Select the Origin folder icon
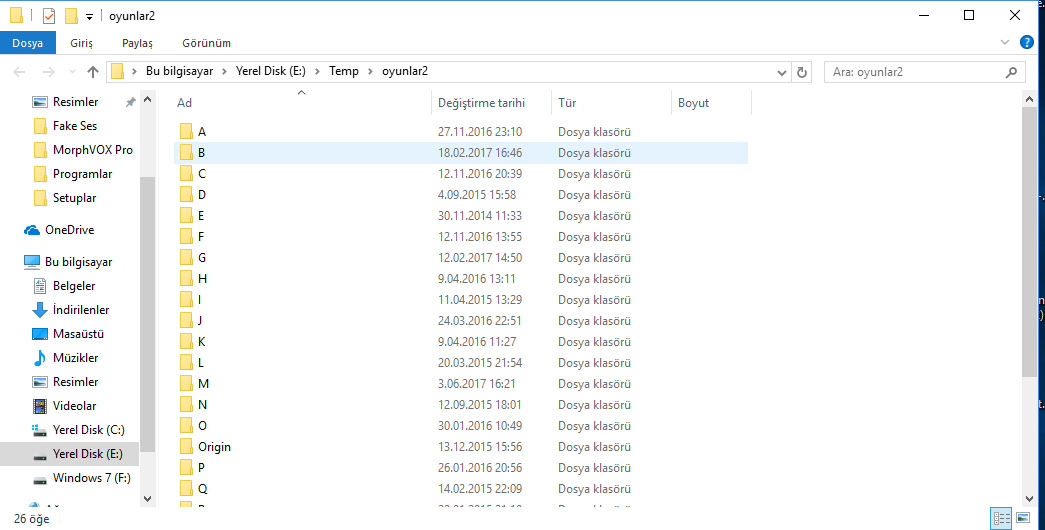1045x530 pixels. click(187, 447)
